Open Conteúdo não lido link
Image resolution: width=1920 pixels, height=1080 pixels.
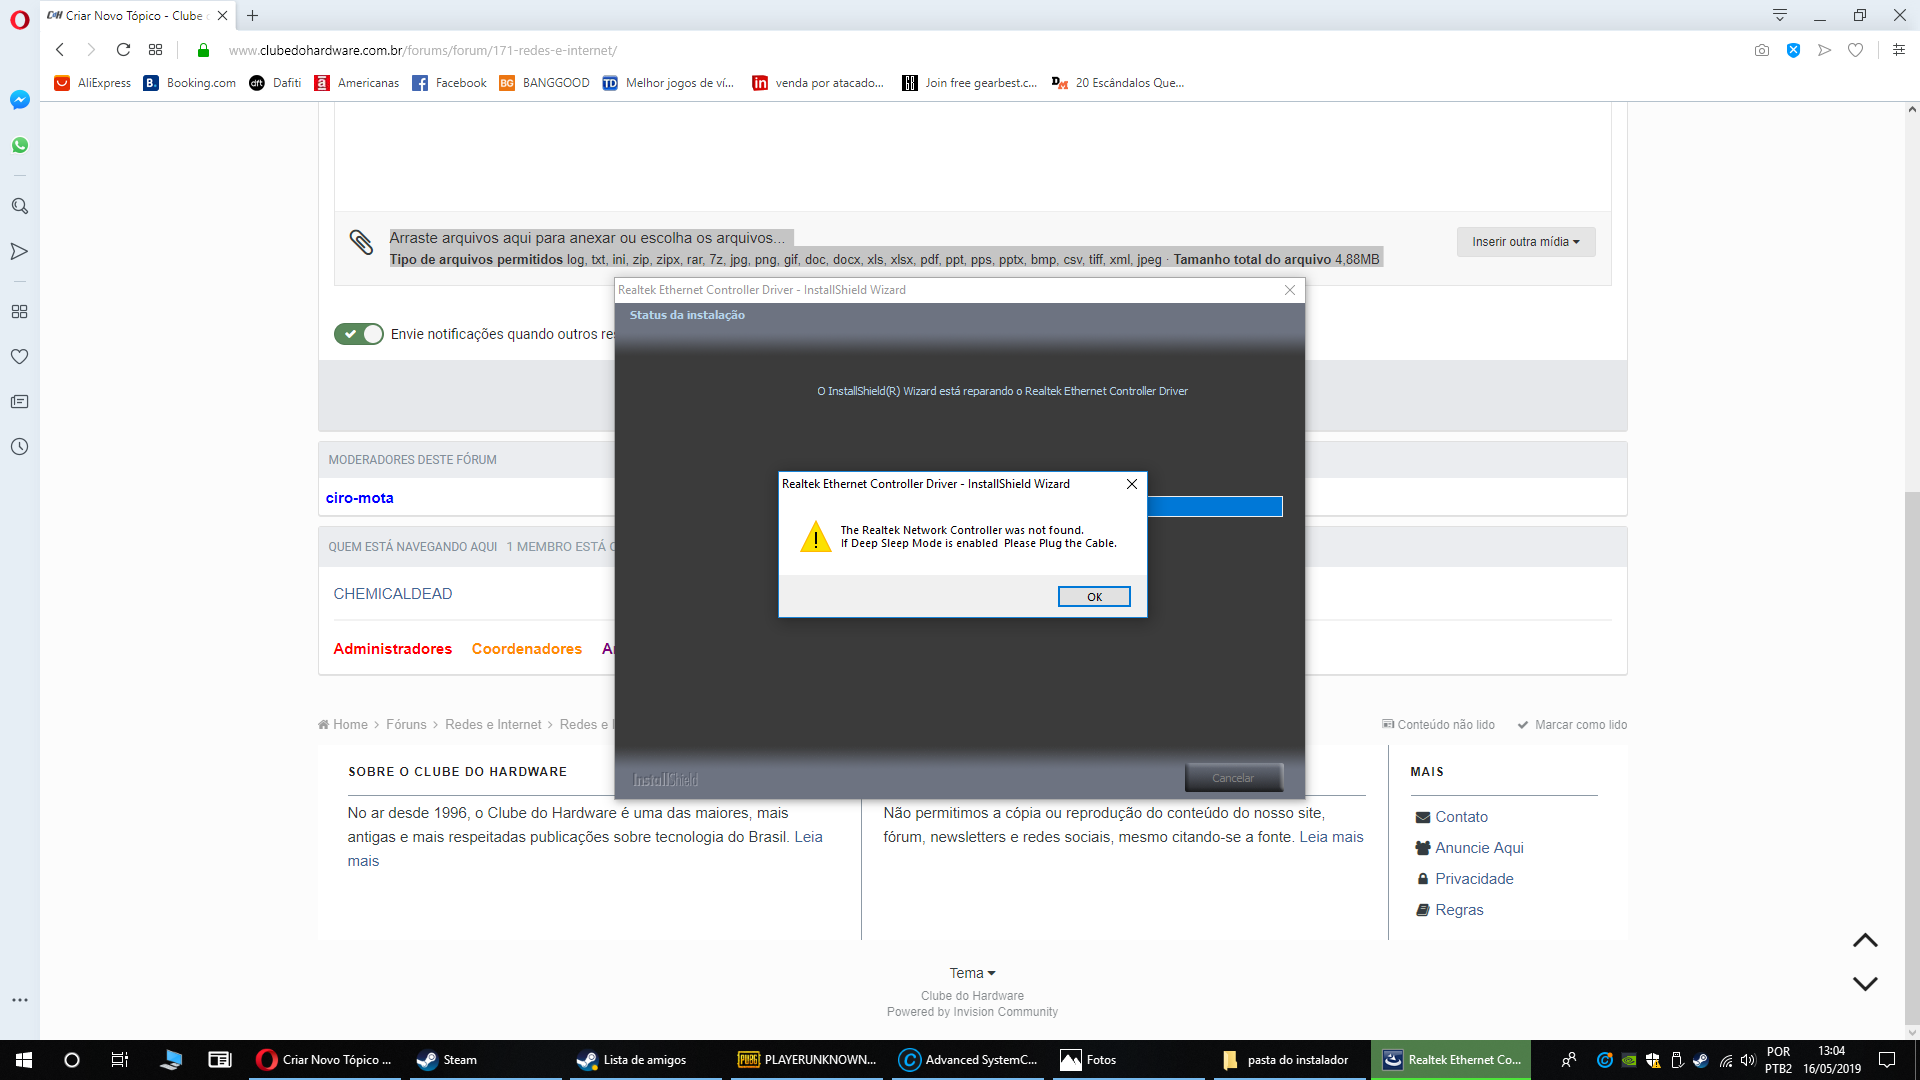tap(1438, 725)
